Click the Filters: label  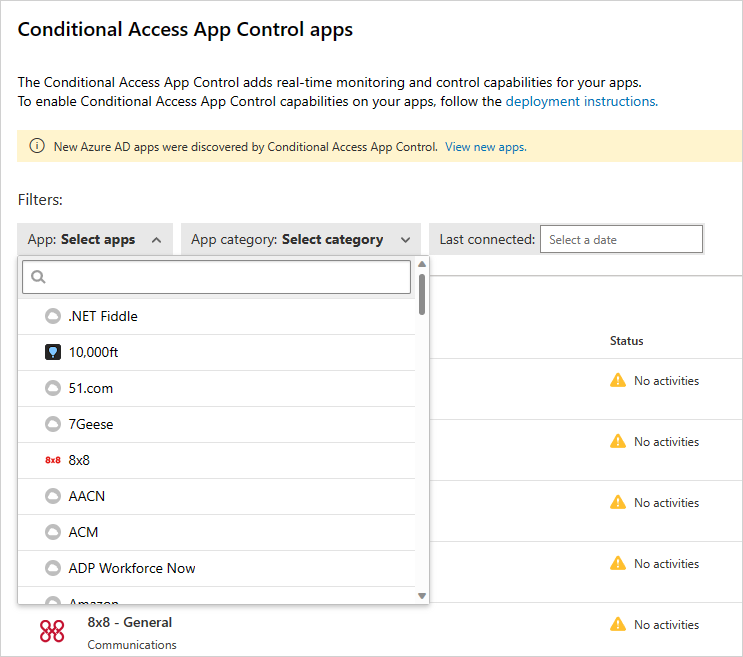tap(40, 199)
